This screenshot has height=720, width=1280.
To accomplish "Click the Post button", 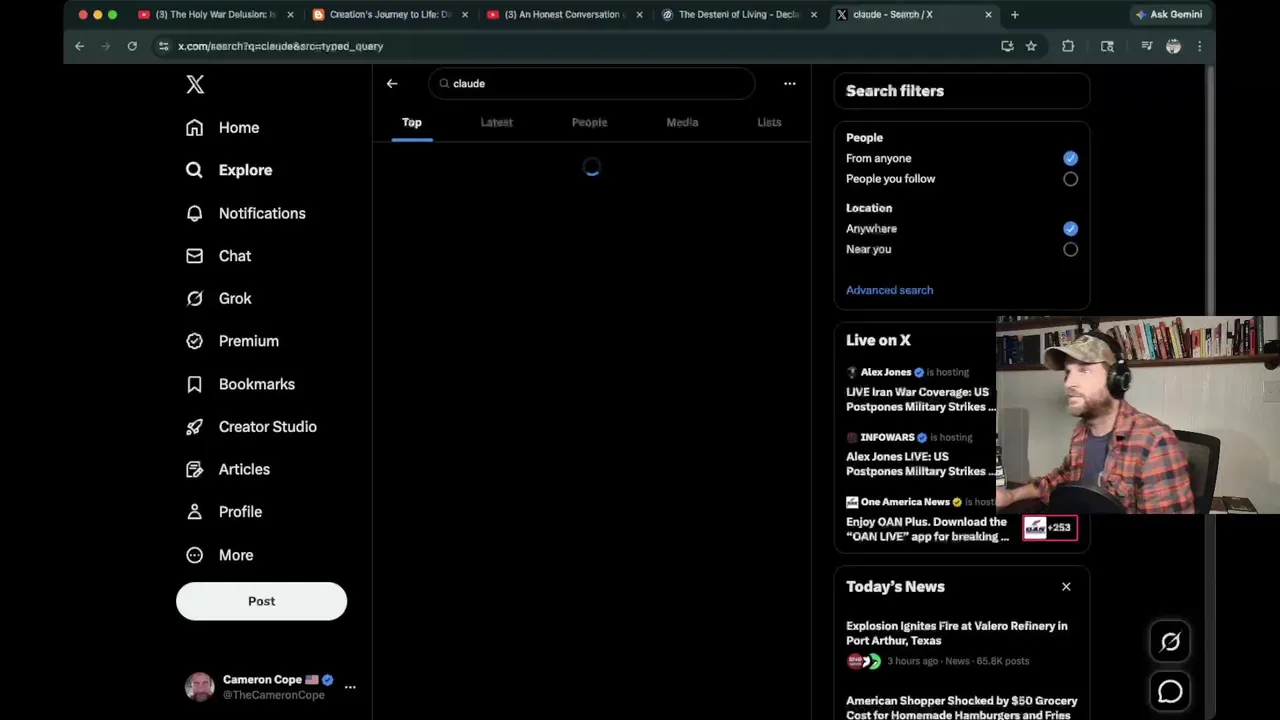I will coord(262,601).
